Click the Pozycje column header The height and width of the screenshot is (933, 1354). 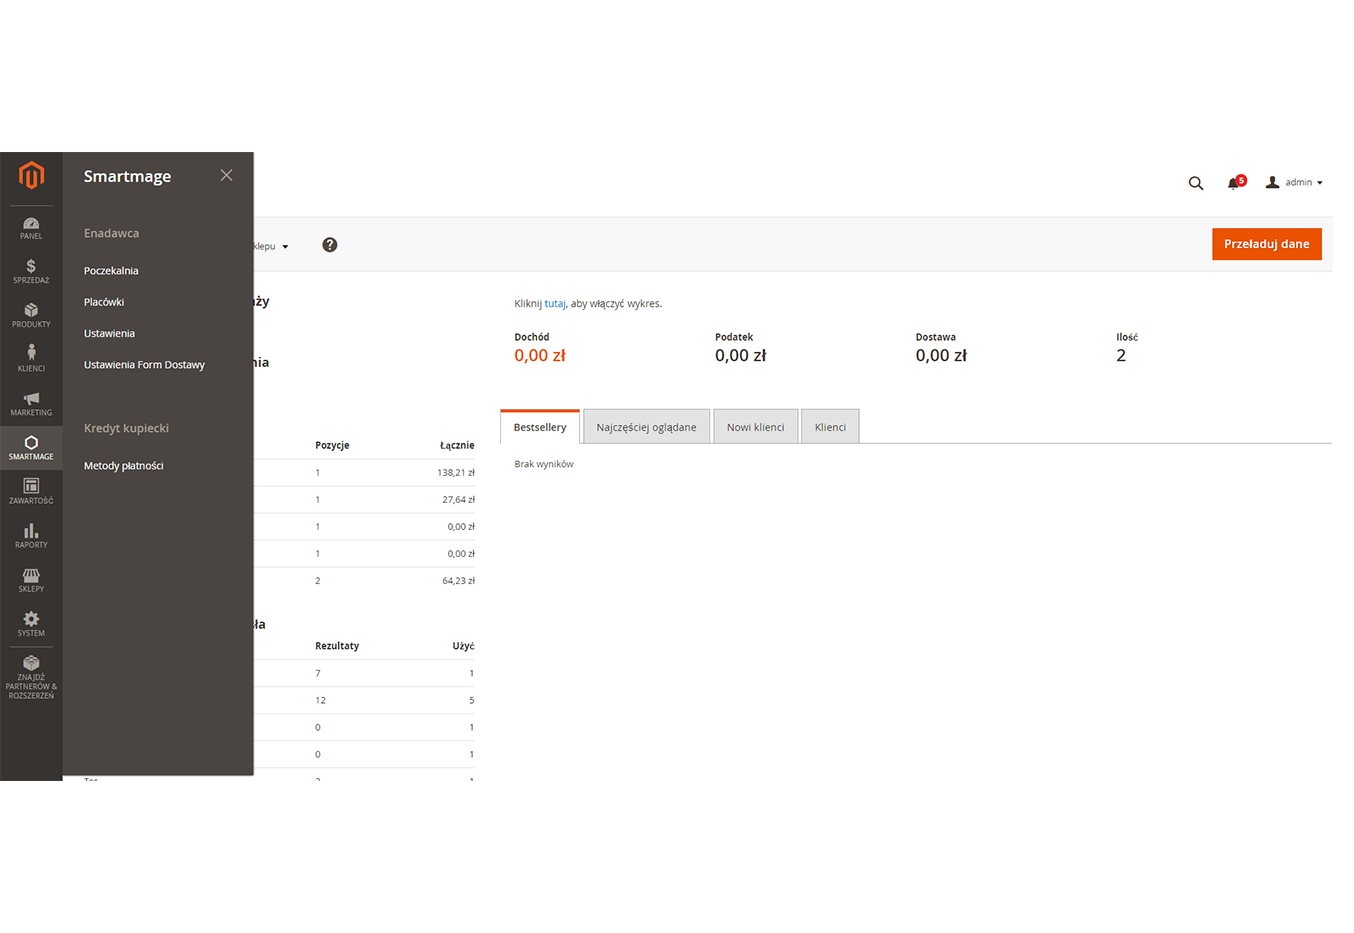(x=332, y=445)
